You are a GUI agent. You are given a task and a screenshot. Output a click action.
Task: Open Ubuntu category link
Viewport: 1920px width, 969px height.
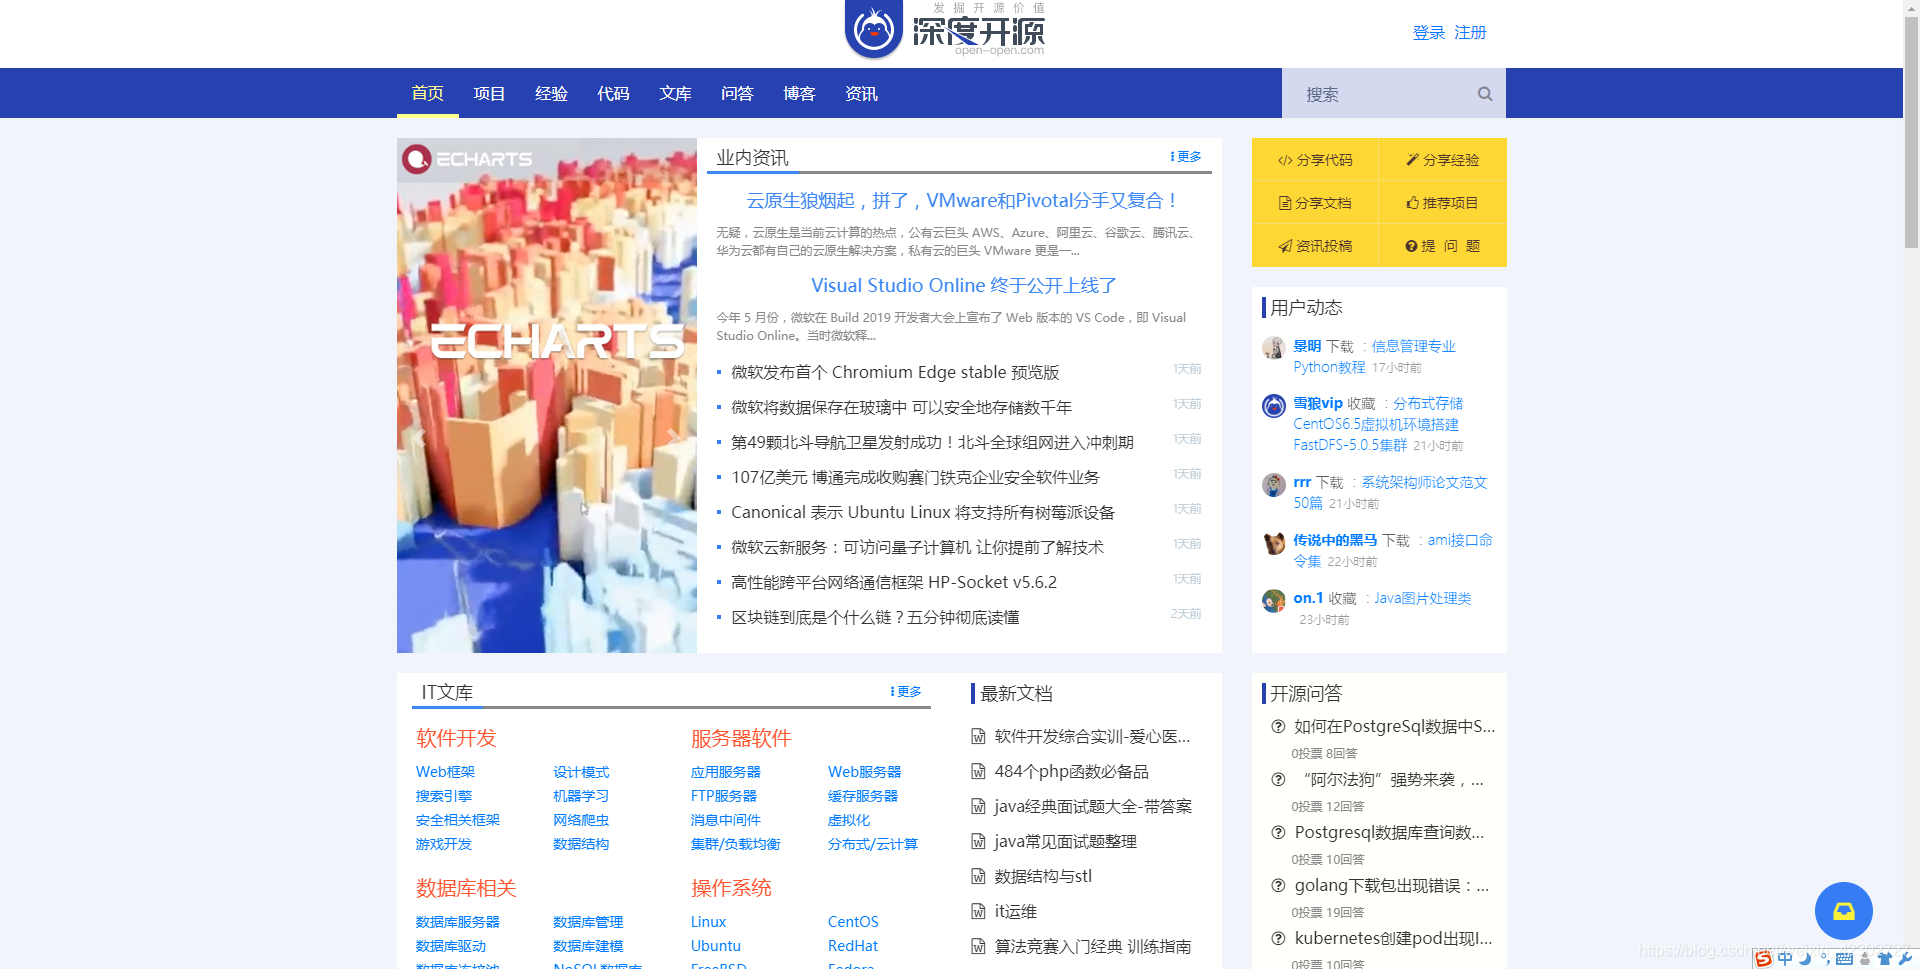click(716, 946)
